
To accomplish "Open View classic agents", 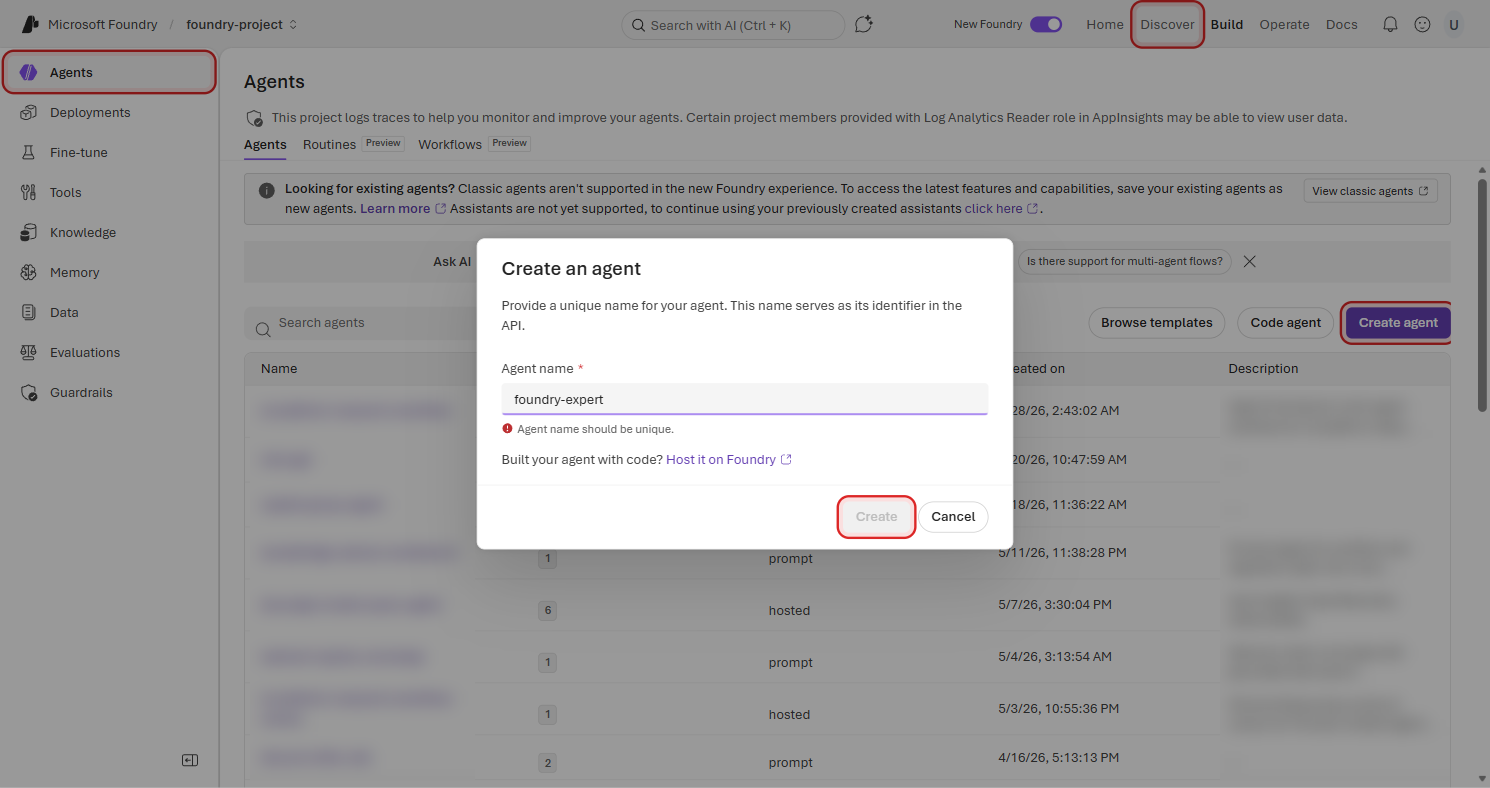I will [1370, 191].
